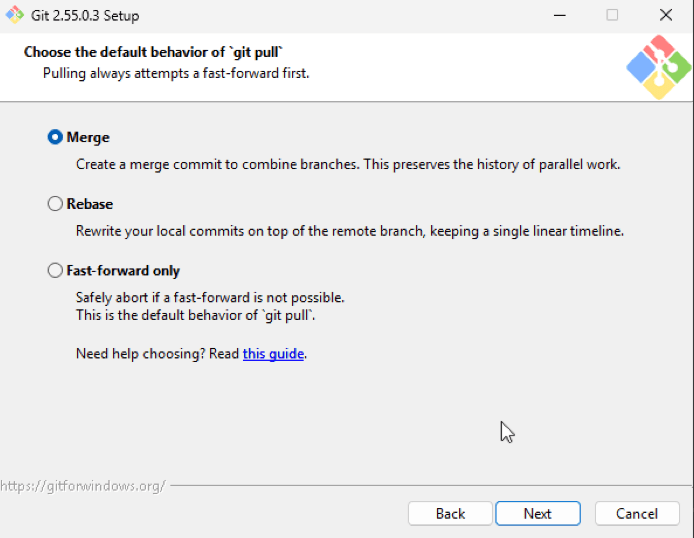Cancel the Git installation

click(637, 514)
